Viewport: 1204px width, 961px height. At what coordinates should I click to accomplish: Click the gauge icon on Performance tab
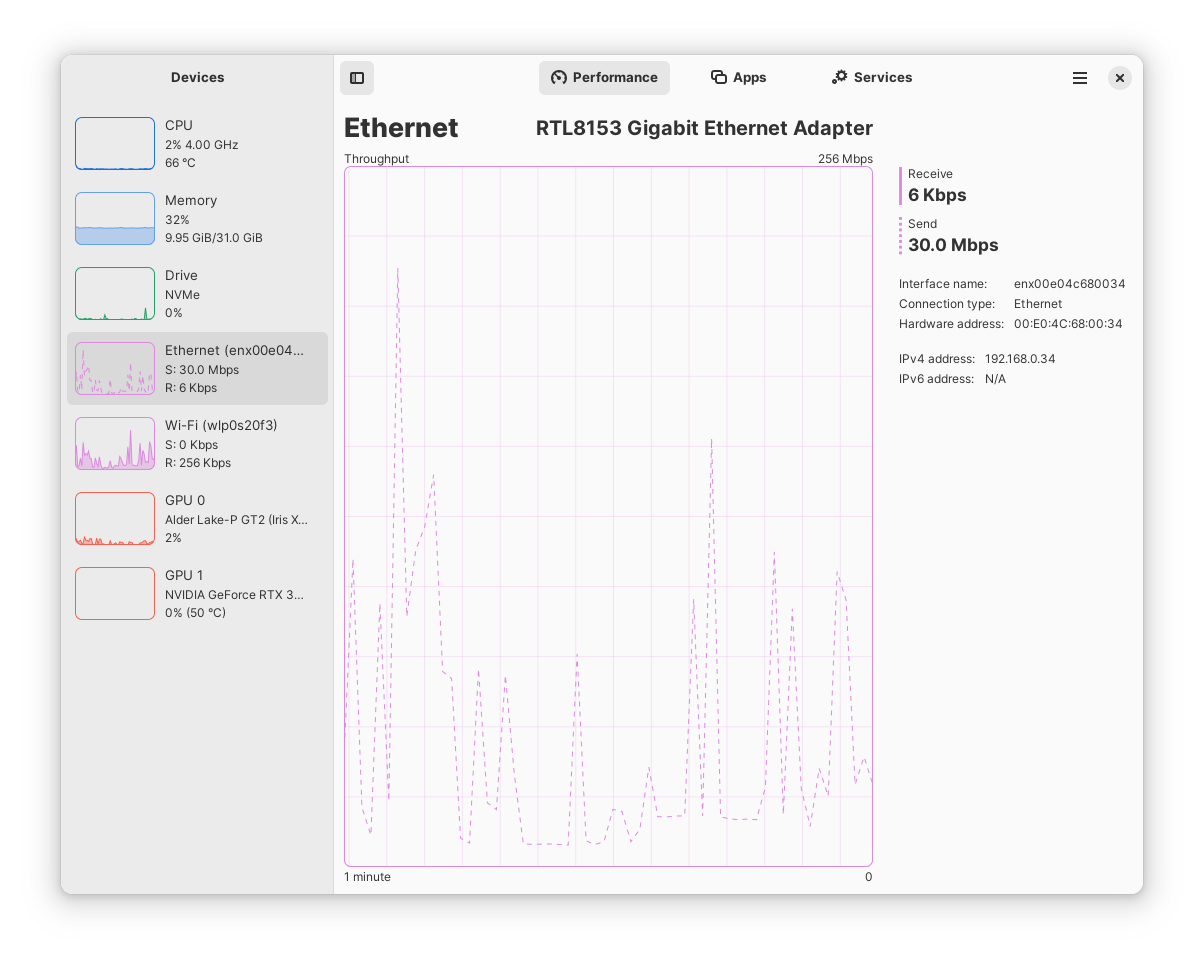point(559,78)
